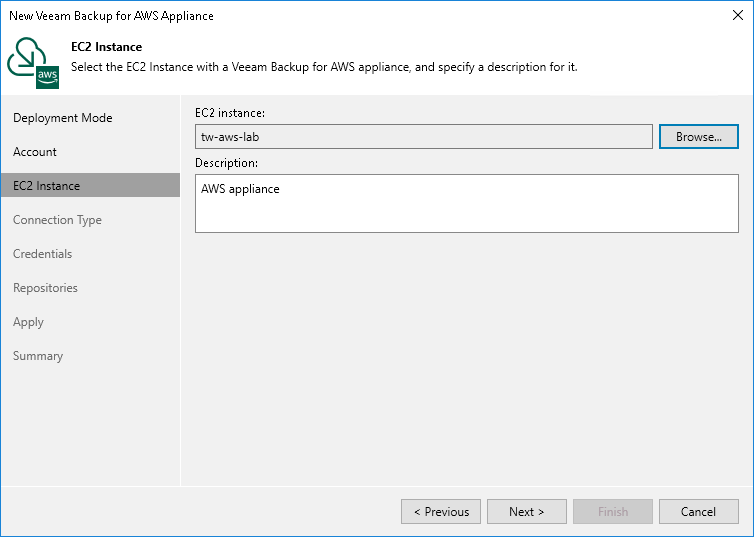Cancel the appliance wizard
The width and height of the screenshot is (754, 537).
click(699, 512)
